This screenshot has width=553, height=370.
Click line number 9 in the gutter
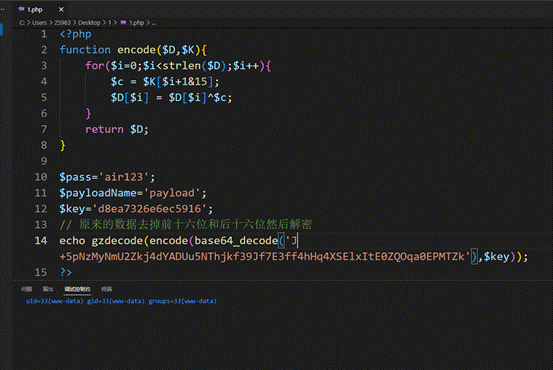point(44,161)
